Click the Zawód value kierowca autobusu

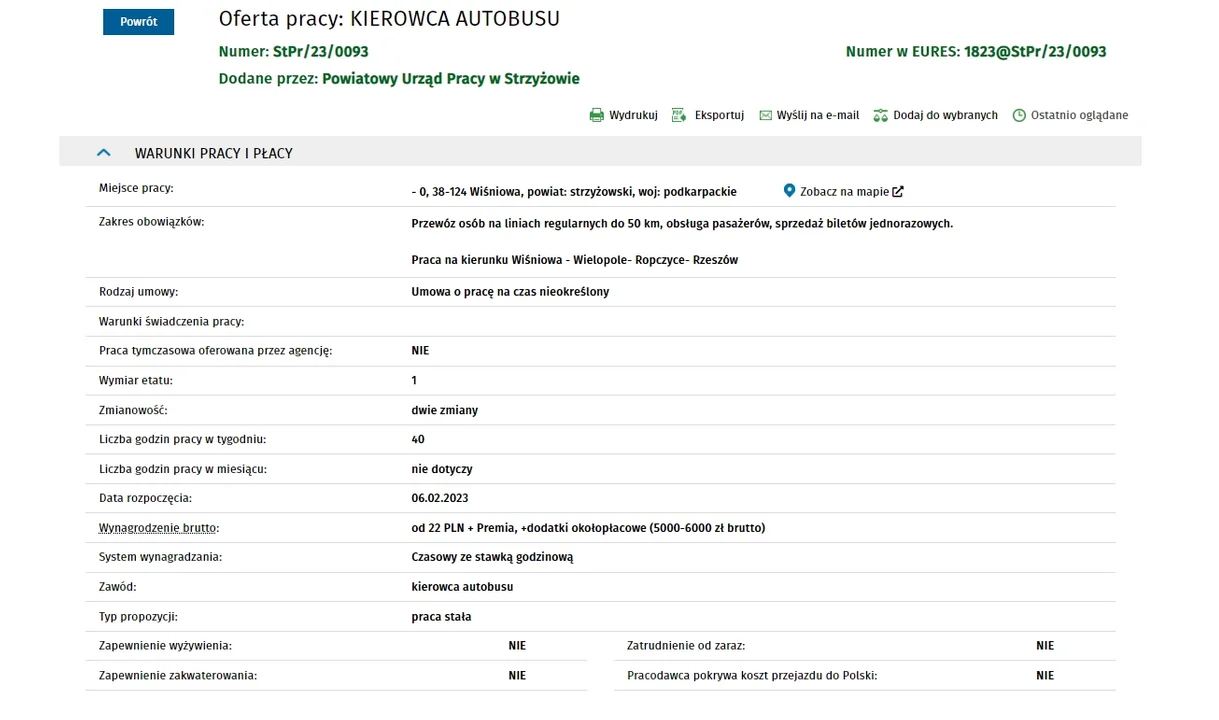tap(462, 587)
